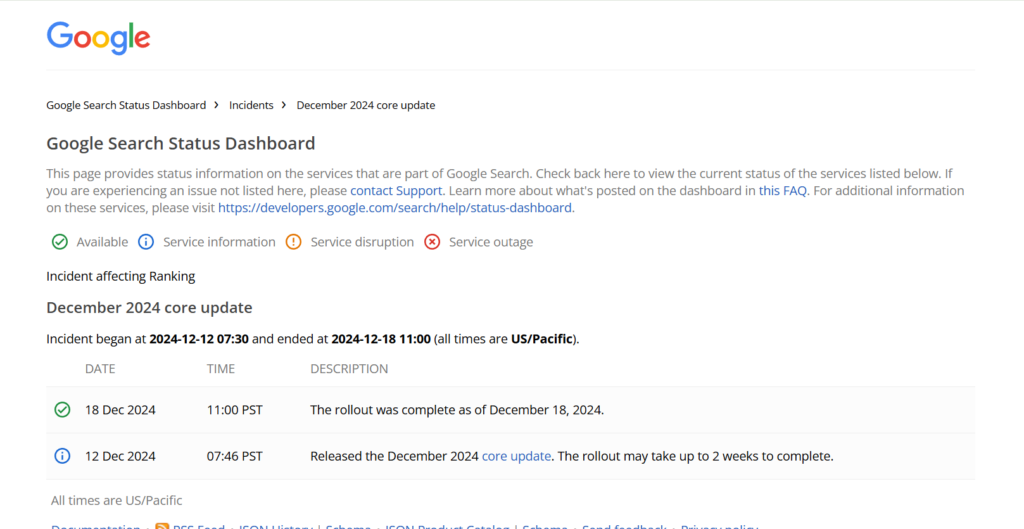This screenshot has height=529, width=1024.
Task: Click the DATE column header
Action: [100, 369]
